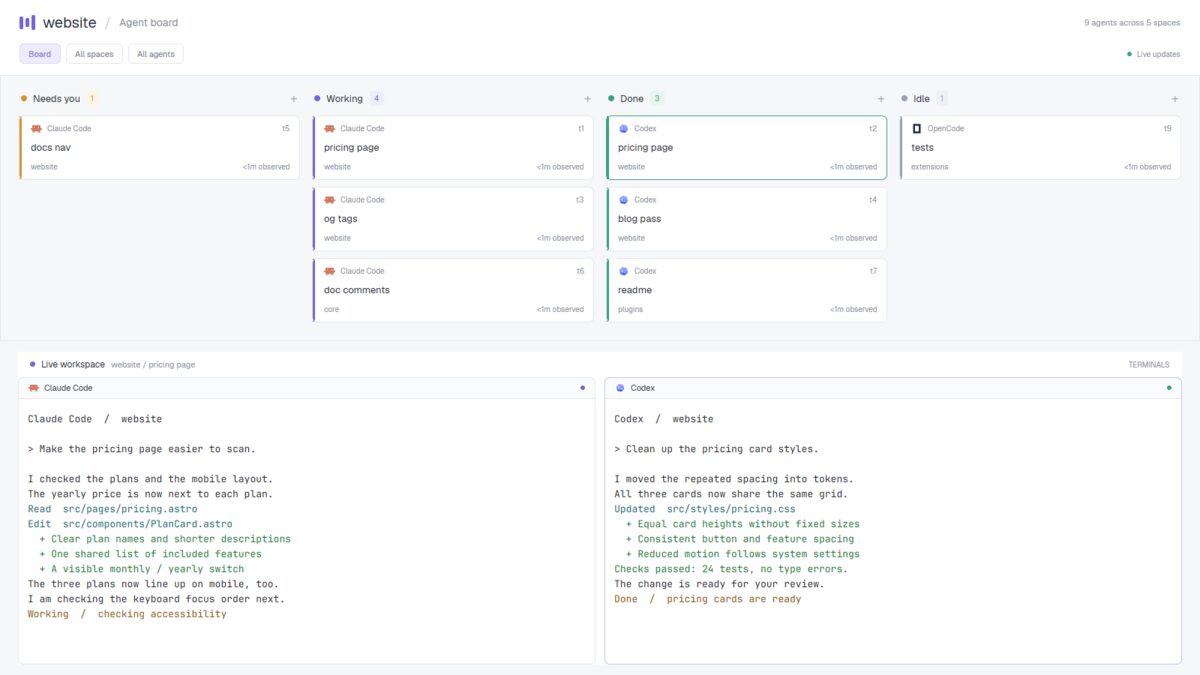Click the Codex icon on the readme card
The width and height of the screenshot is (1200, 675).
tap(623, 271)
